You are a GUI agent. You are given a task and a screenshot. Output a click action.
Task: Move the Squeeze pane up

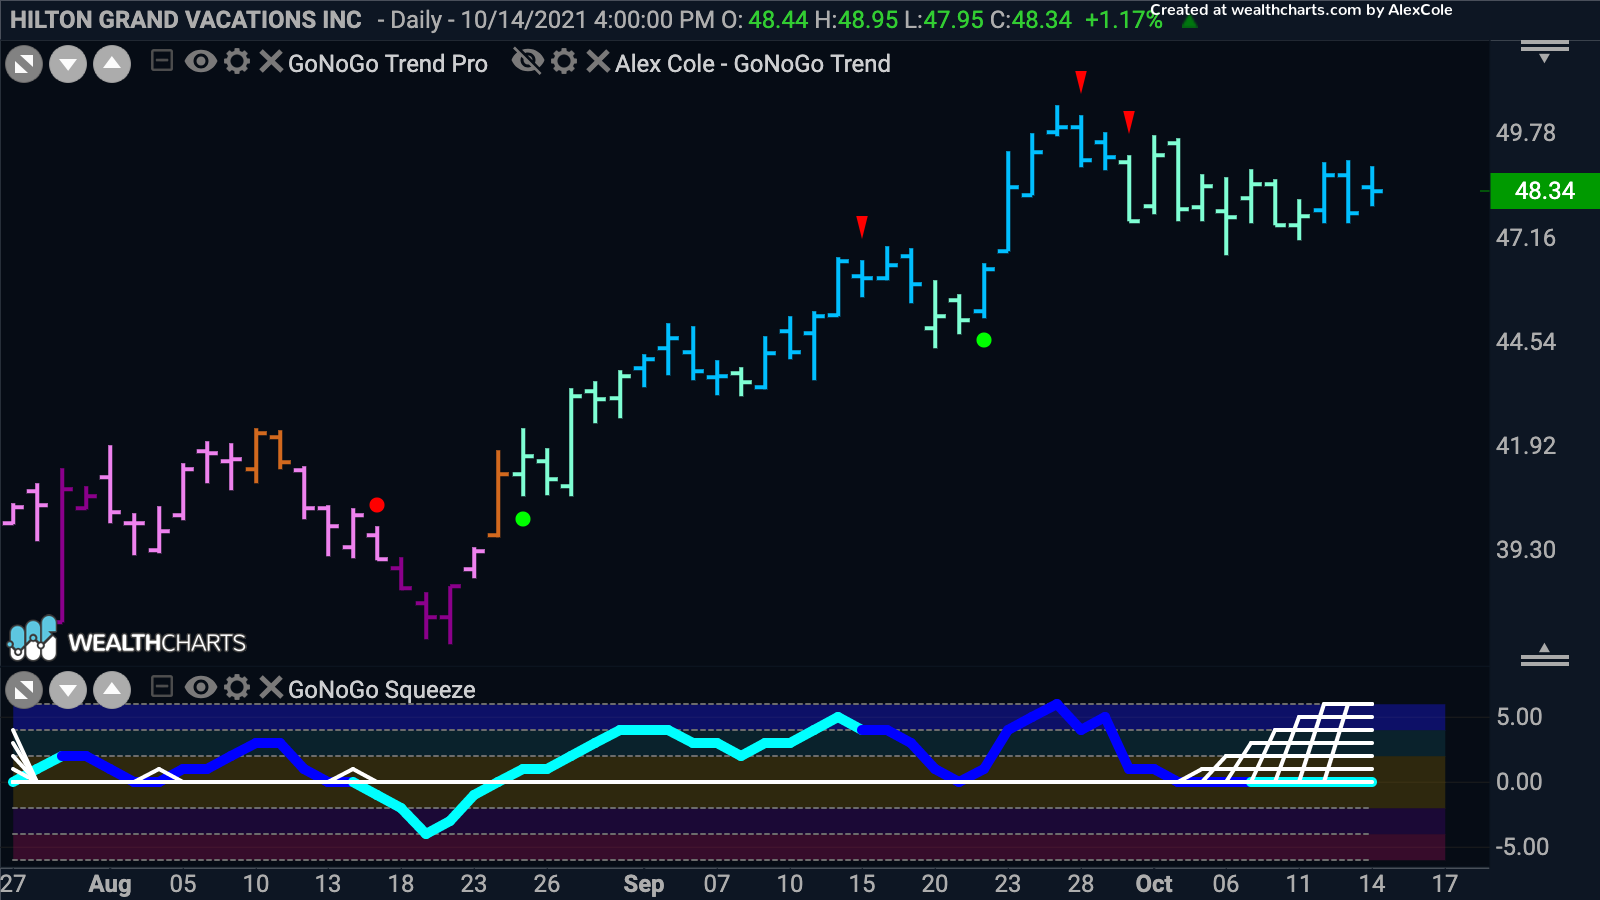tap(112, 690)
